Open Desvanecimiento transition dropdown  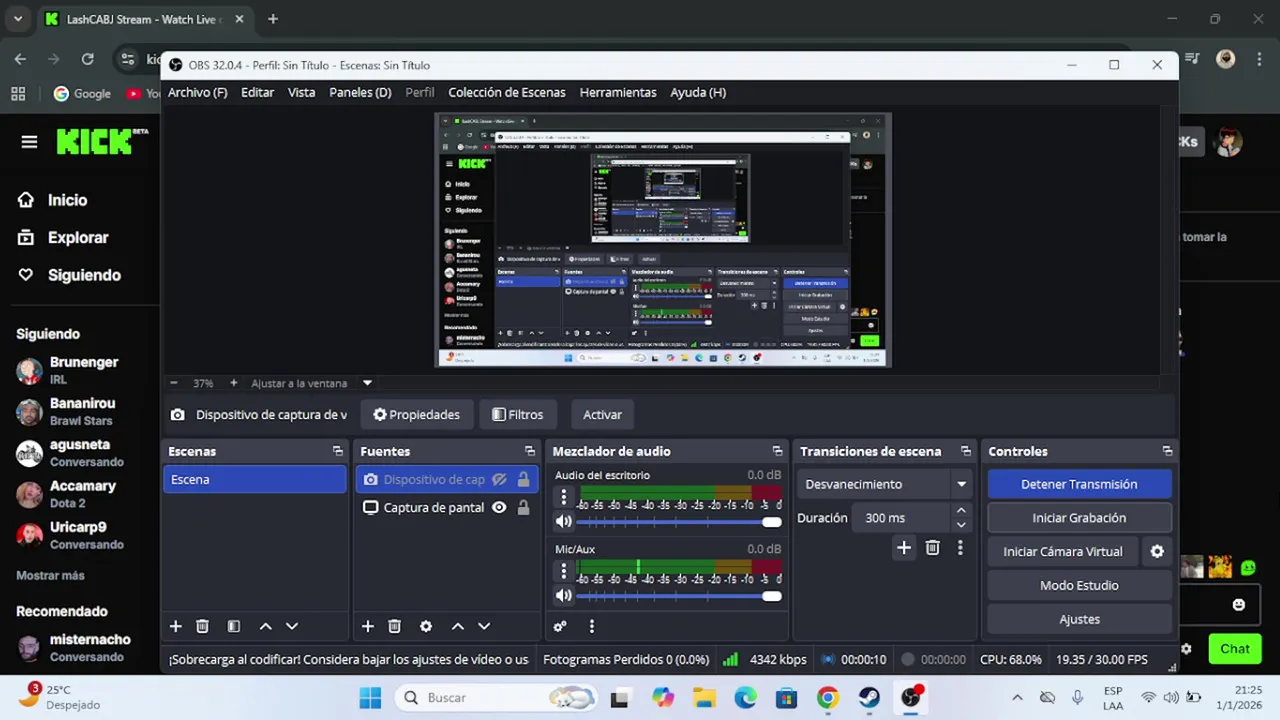pyautogui.click(x=886, y=484)
